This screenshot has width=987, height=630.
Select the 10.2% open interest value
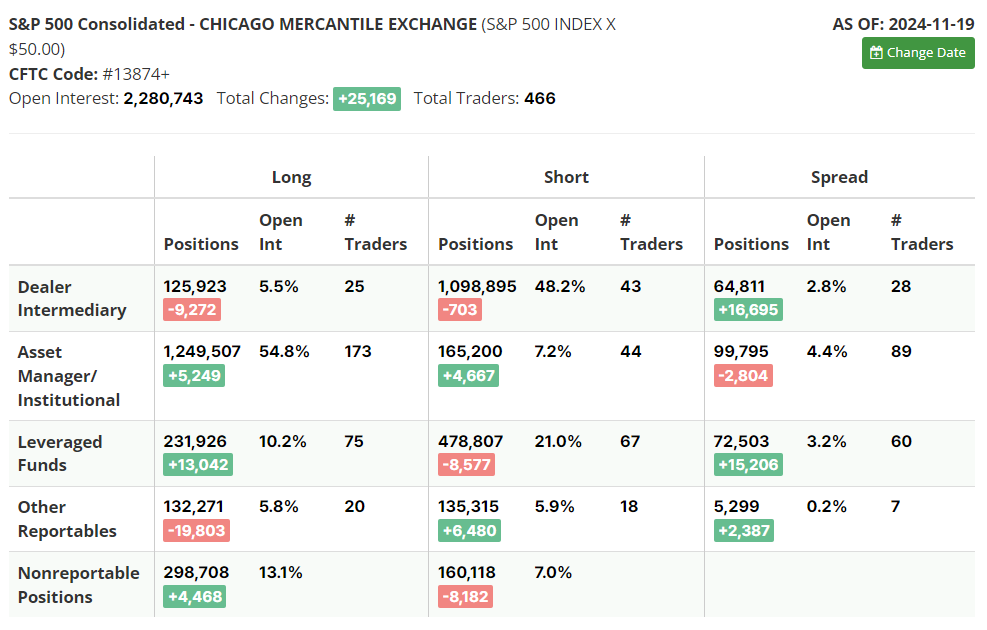point(283,442)
